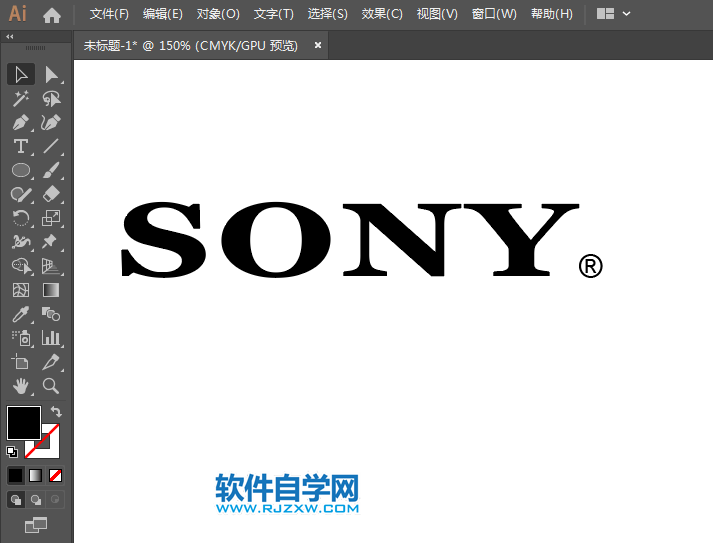Image resolution: width=713 pixels, height=543 pixels.
Task: Select the Eyedropper tool
Action: click(x=21, y=314)
